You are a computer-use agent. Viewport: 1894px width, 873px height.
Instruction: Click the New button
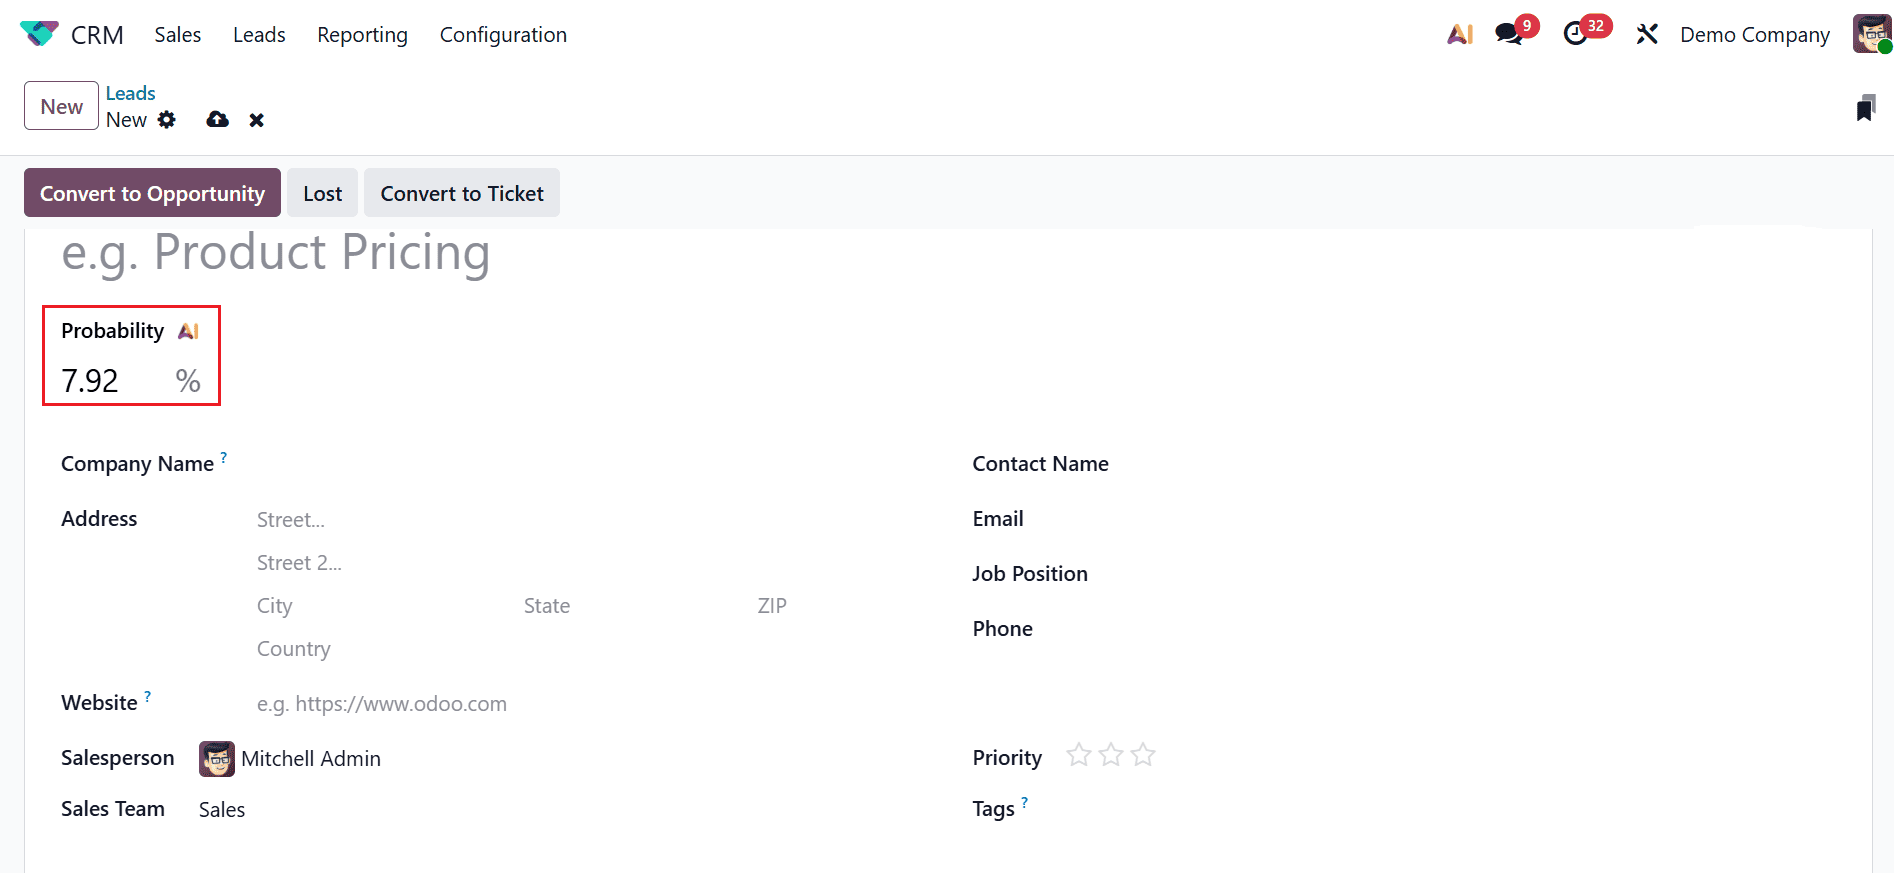(62, 106)
